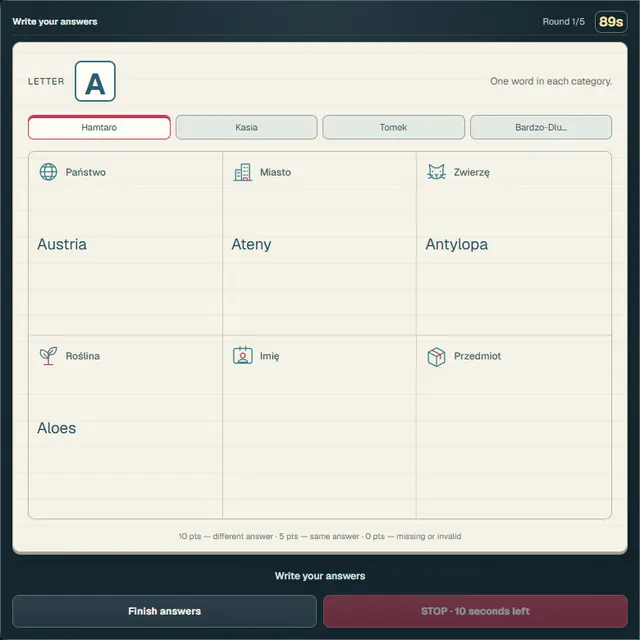Viewport: 640px width, 640px height.
Task: Click the buildings icon beside Miasto
Action: (x=242, y=172)
